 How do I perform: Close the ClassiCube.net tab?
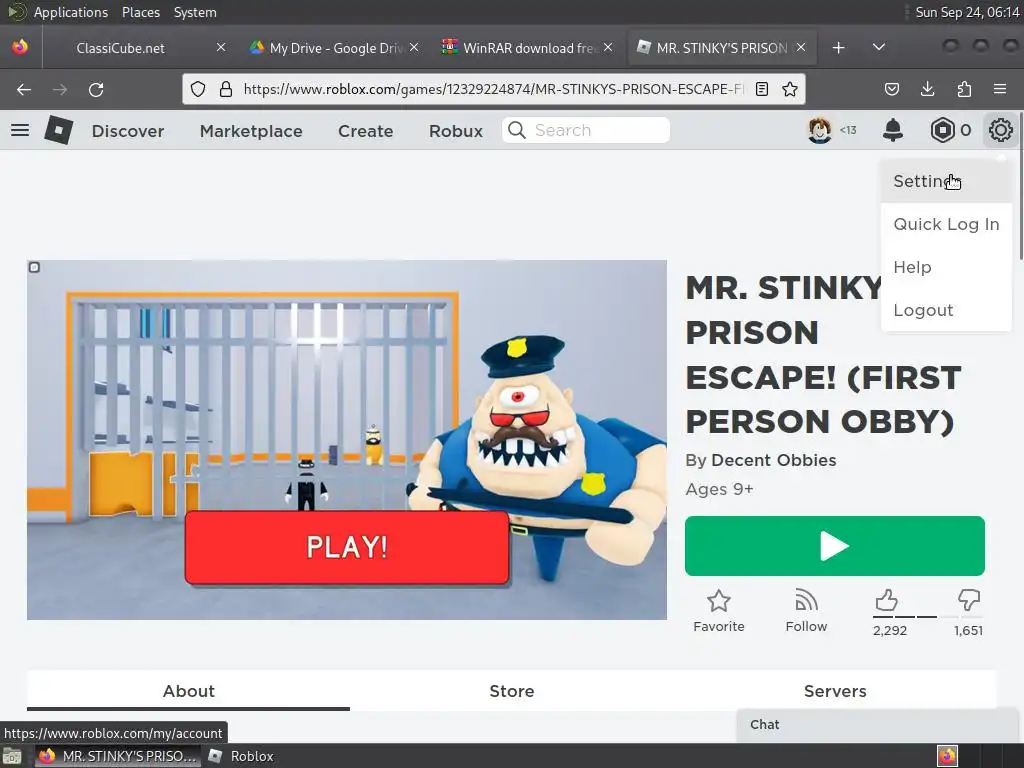click(x=221, y=47)
